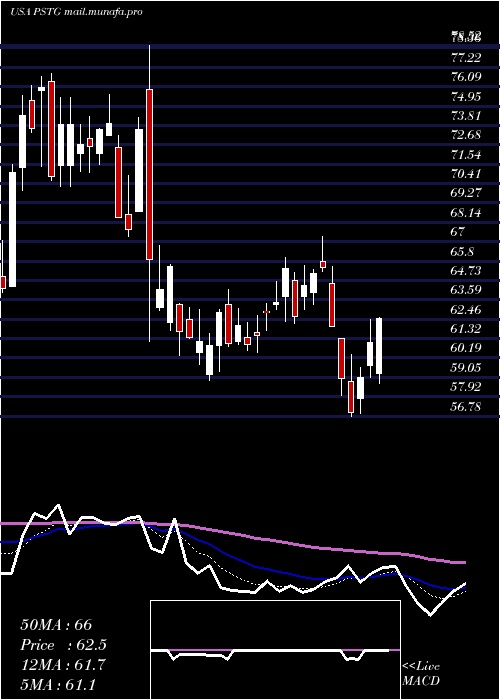Click the '5MA : 61.1' indicator text
Viewport: 500px width, 700px height.
click(x=58, y=684)
